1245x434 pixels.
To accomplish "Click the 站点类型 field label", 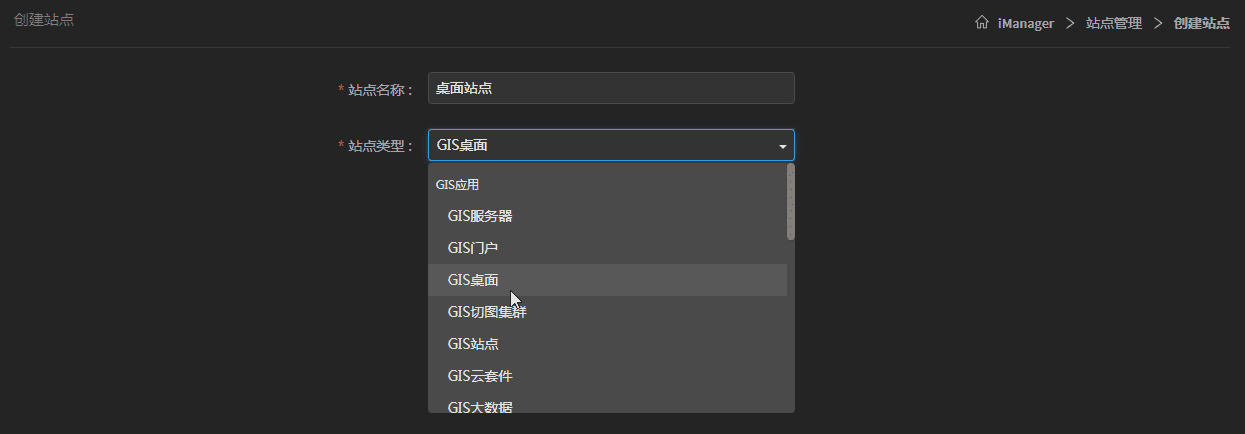I will pyautogui.click(x=379, y=146).
